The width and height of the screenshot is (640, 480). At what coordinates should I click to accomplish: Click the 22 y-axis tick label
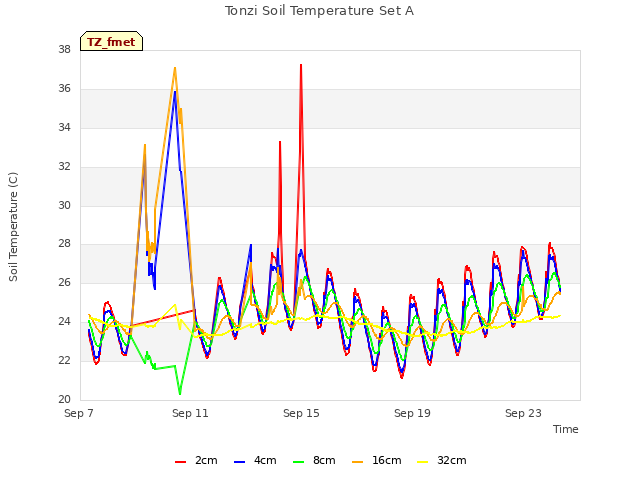tap(64, 360)
